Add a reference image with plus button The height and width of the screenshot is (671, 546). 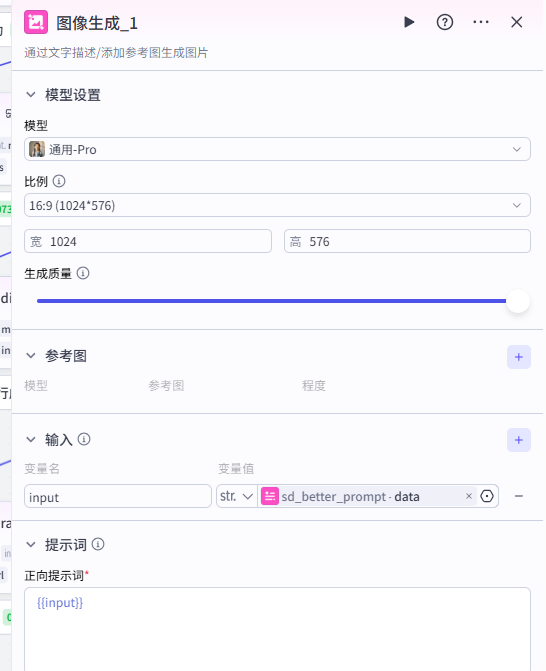point(519,357)
